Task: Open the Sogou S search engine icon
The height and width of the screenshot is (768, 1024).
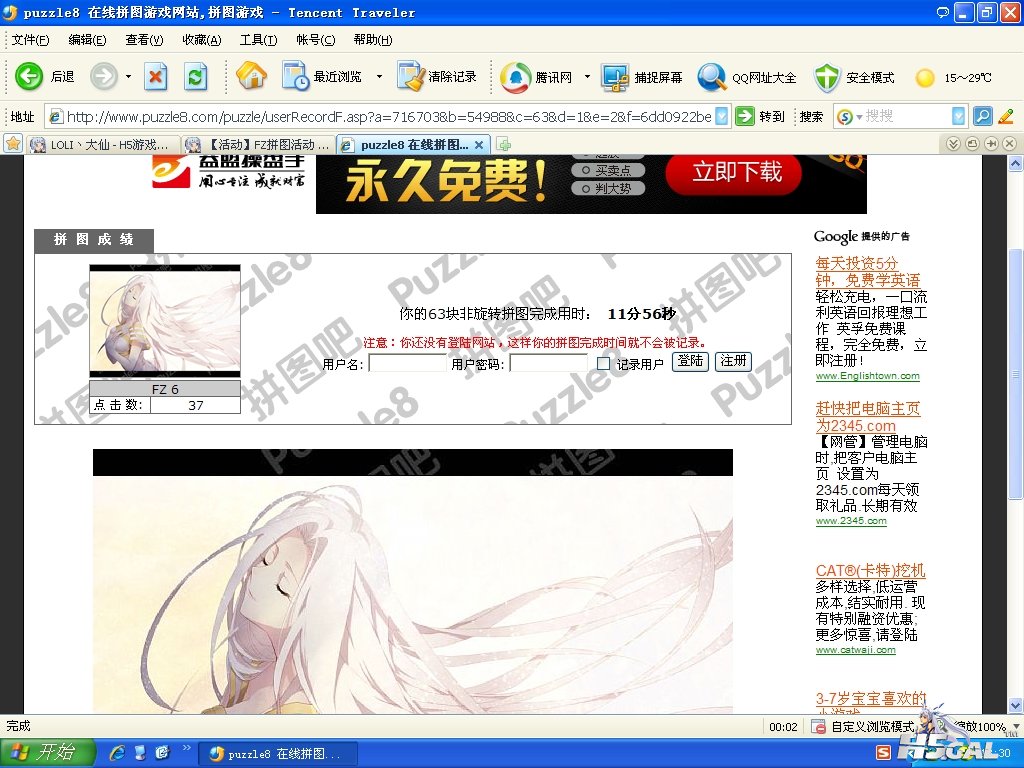Action: point(845,116)
